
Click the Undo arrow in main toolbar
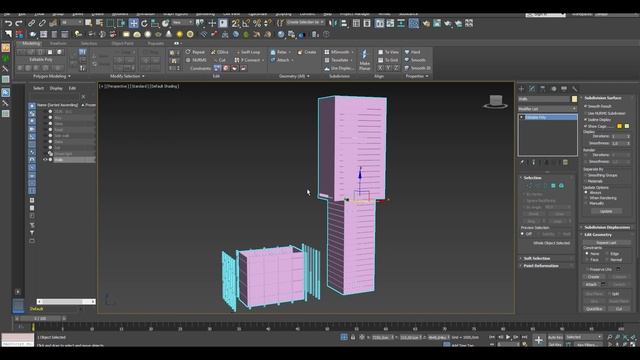click(x=8, y=24)
